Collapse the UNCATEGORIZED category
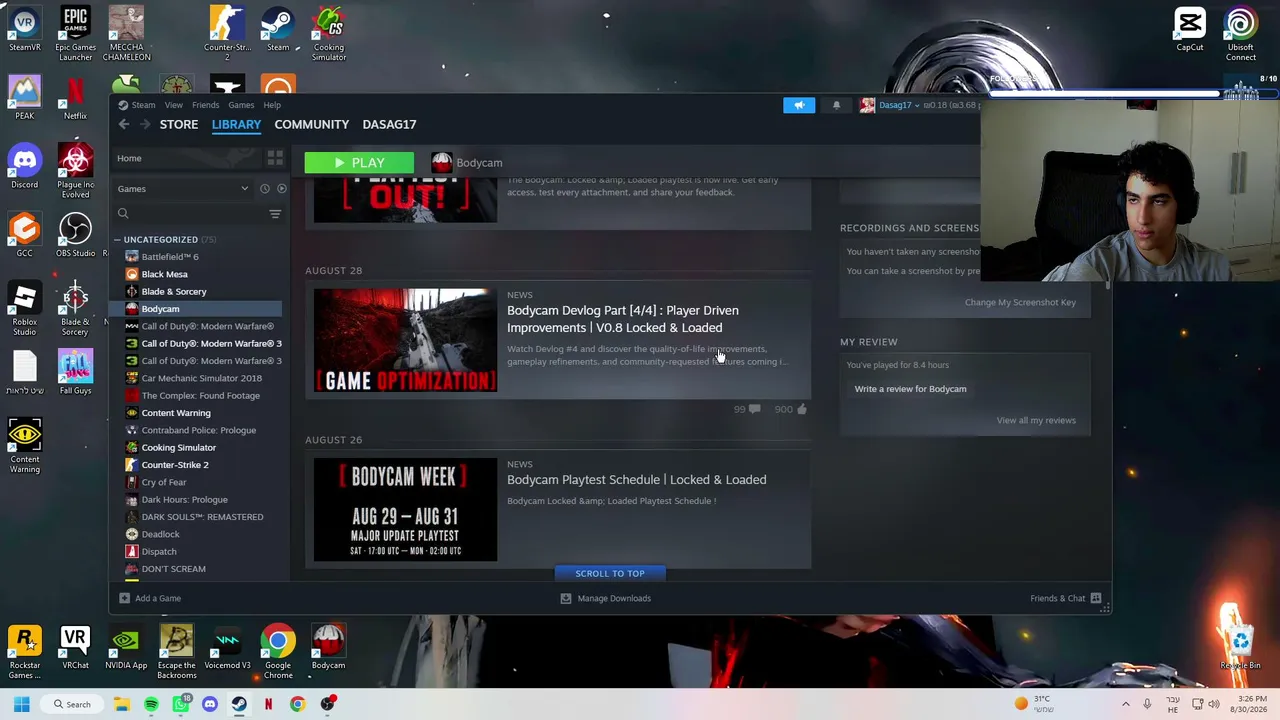Screen dimensions: 1280x720 (116, 240)
